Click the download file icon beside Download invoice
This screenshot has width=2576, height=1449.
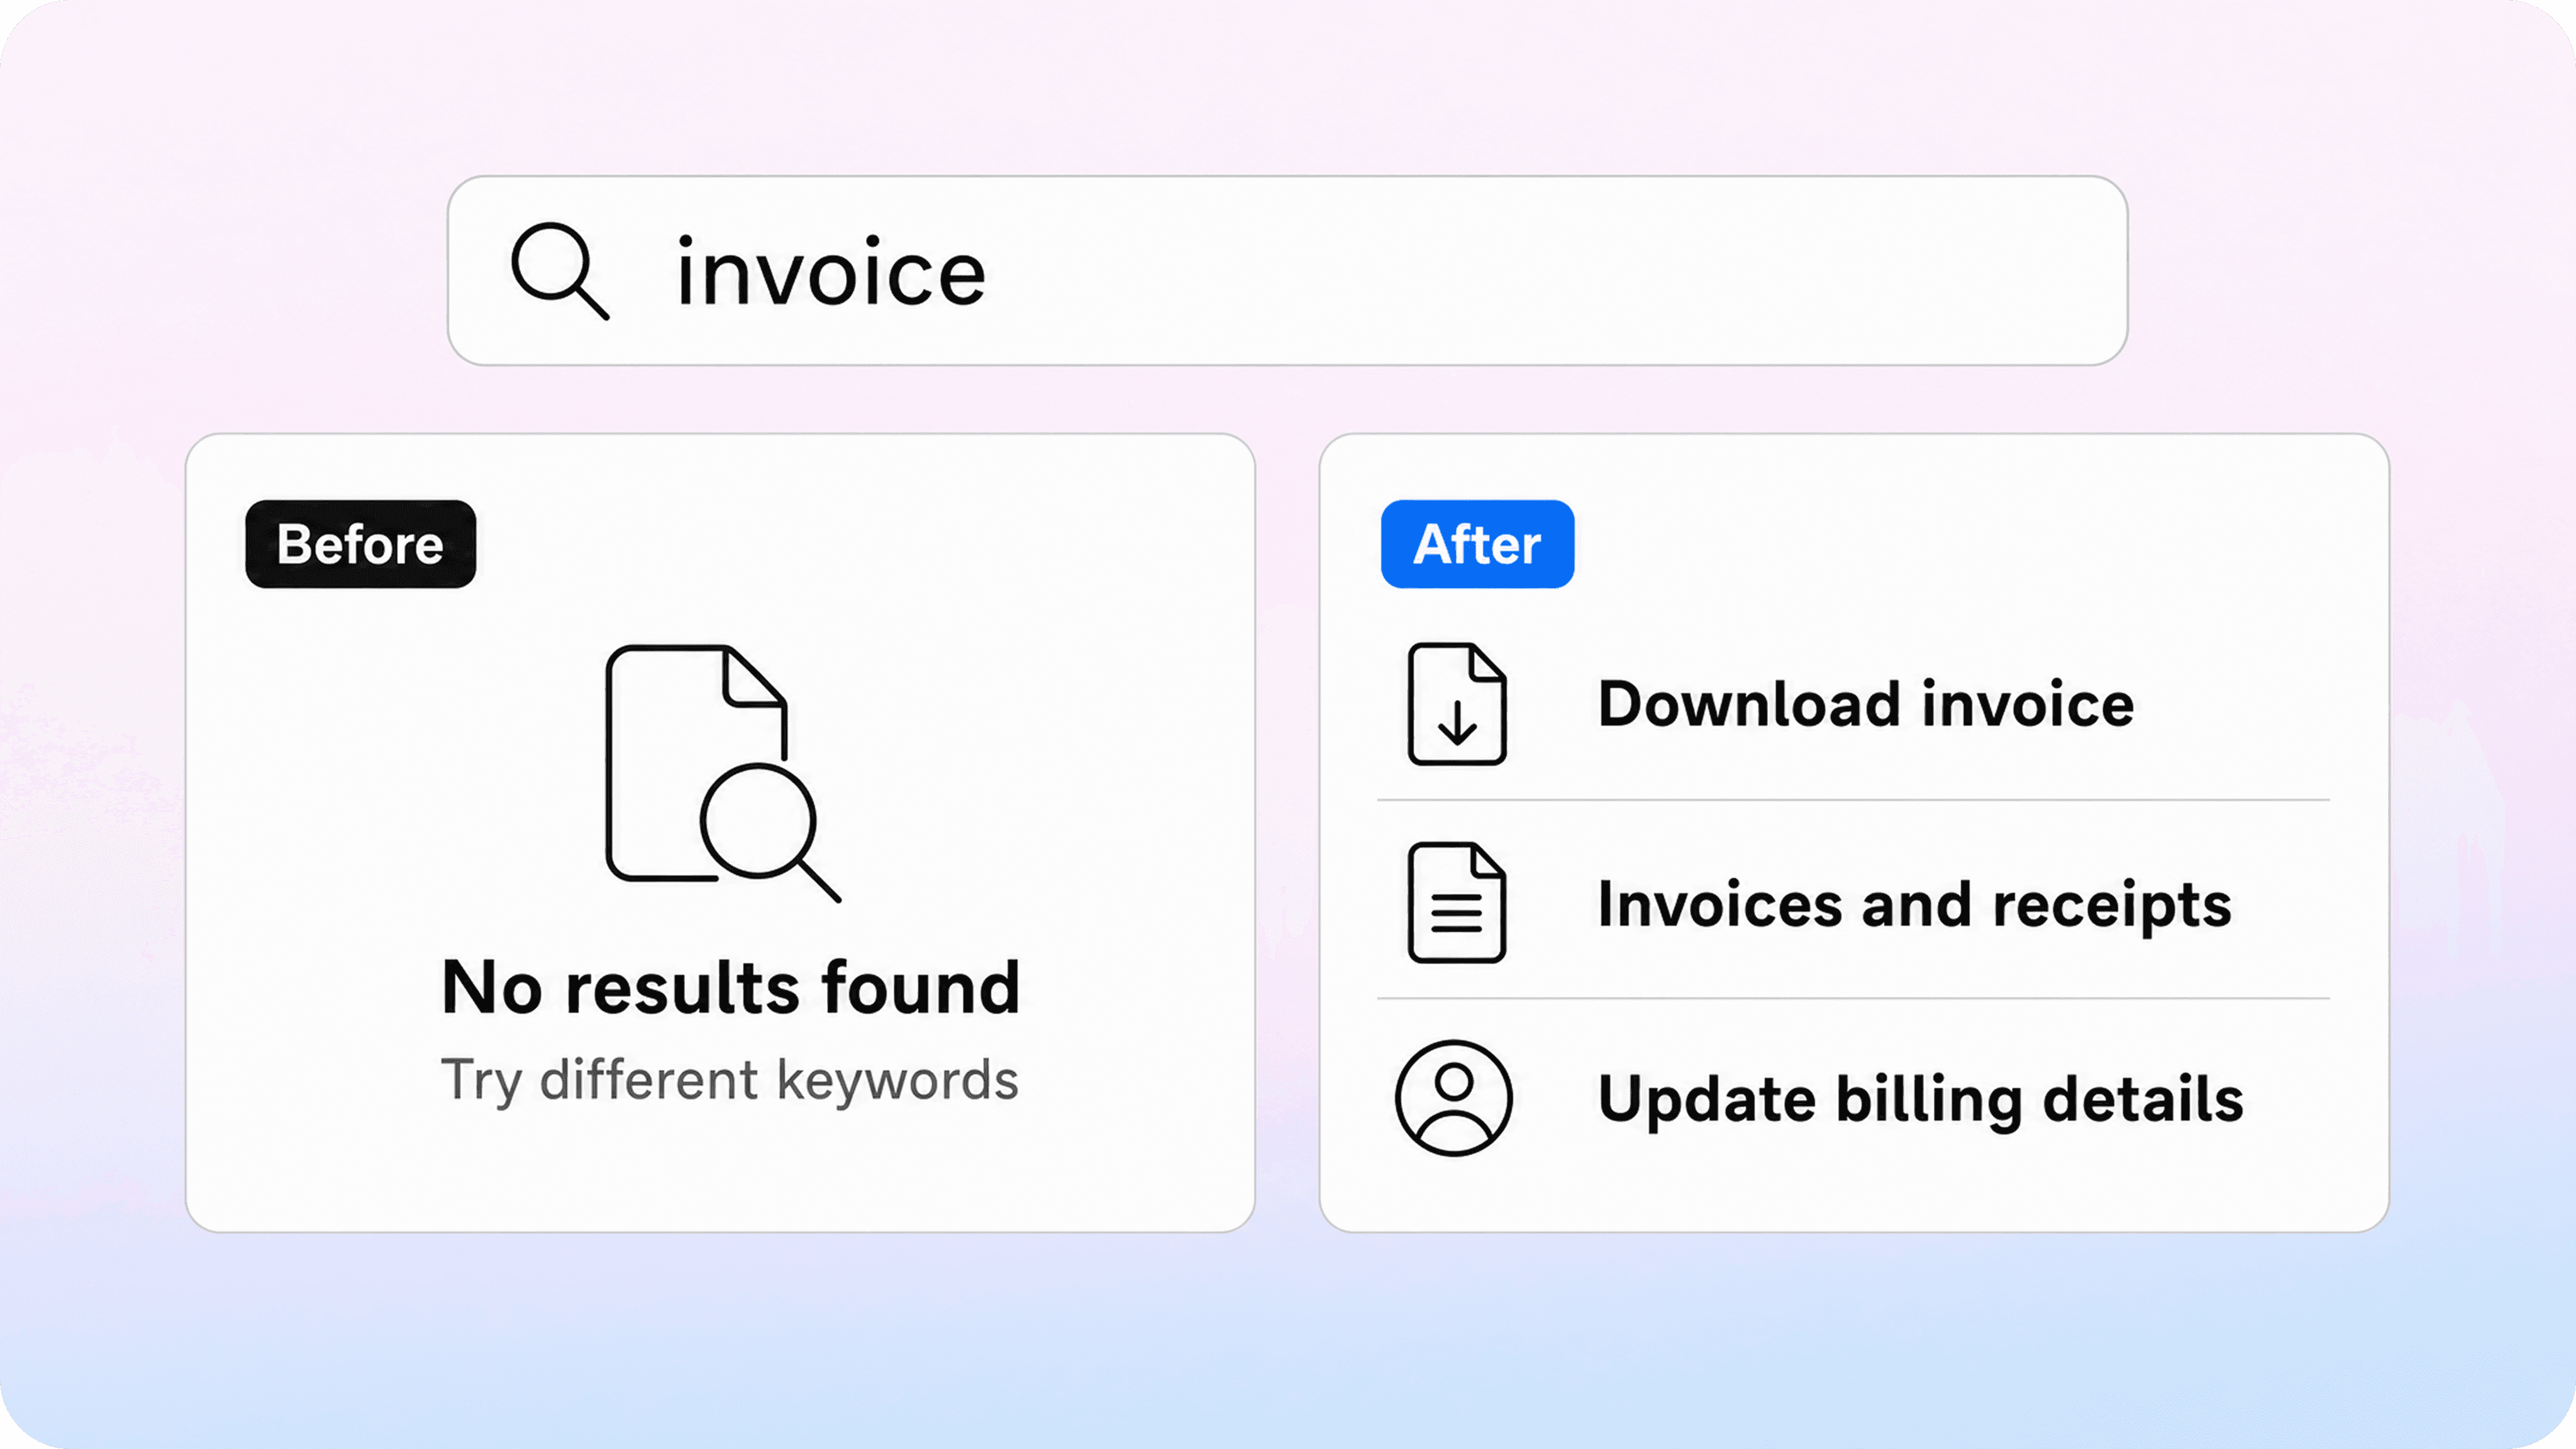click(x=1457, y=704)
